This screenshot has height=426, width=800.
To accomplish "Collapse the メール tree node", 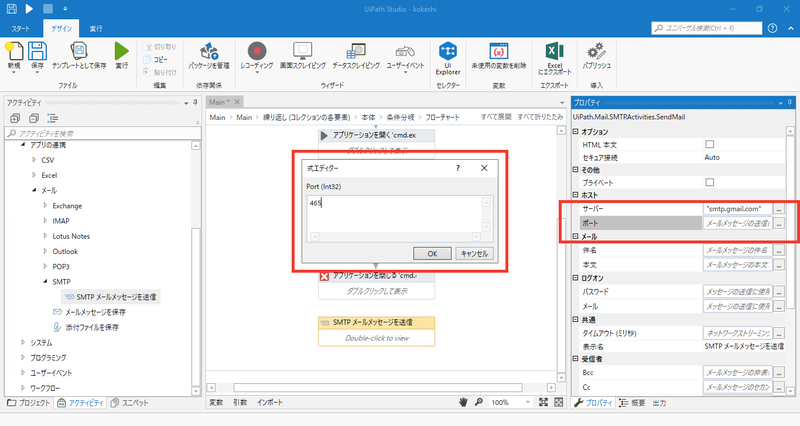I will point(34,190).
